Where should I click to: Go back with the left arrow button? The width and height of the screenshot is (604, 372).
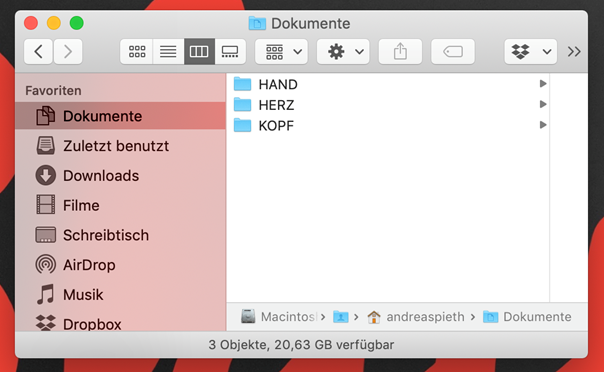(38, 51)
